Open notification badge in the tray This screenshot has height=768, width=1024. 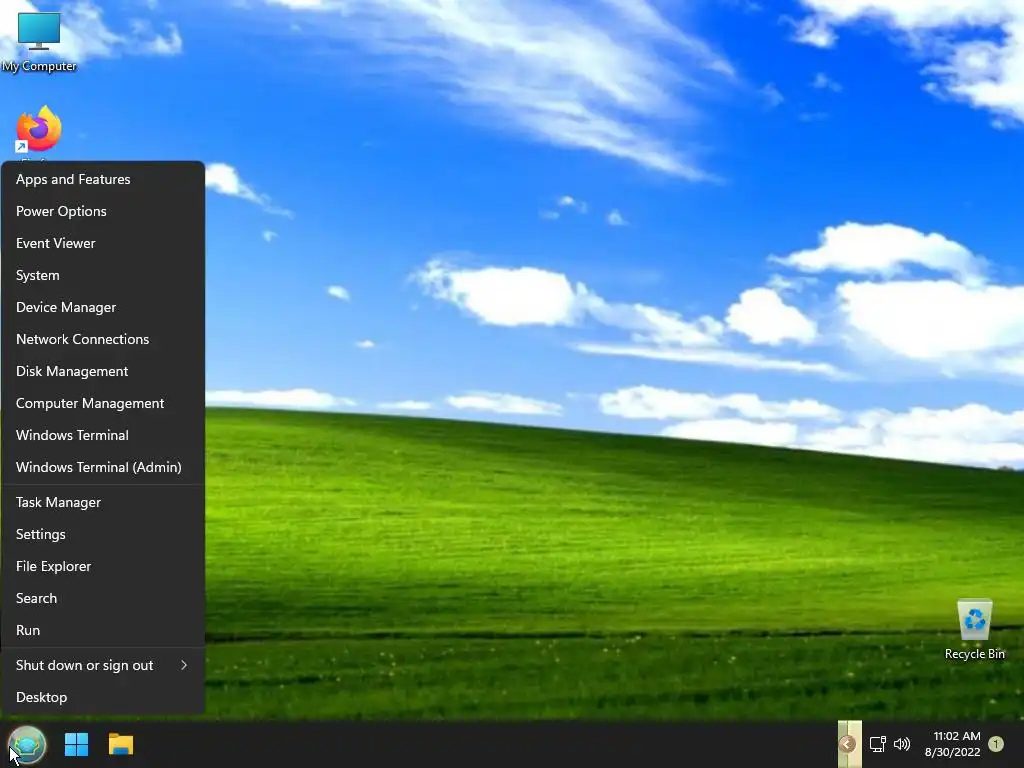point(996,744)
